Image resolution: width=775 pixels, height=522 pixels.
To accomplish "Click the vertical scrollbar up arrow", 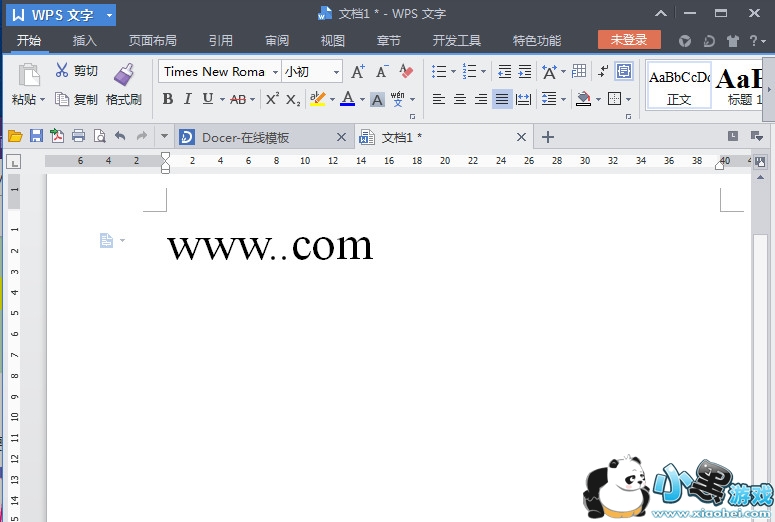I will (x=760, y=177).
